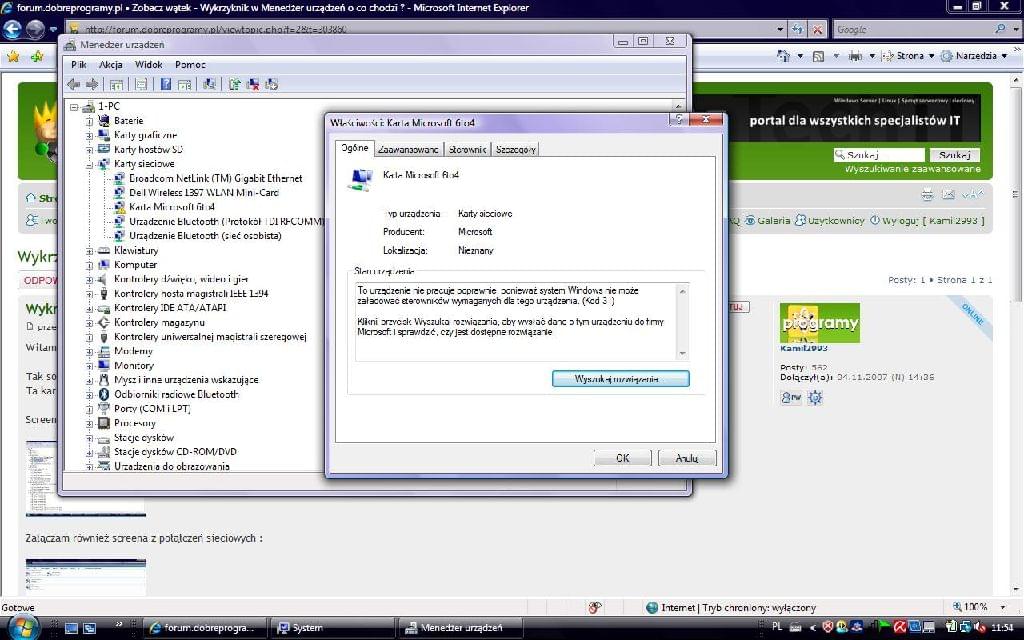1024x640 pixels.
Task: Go back in Internet Explorer
Action: pos(12,29)
